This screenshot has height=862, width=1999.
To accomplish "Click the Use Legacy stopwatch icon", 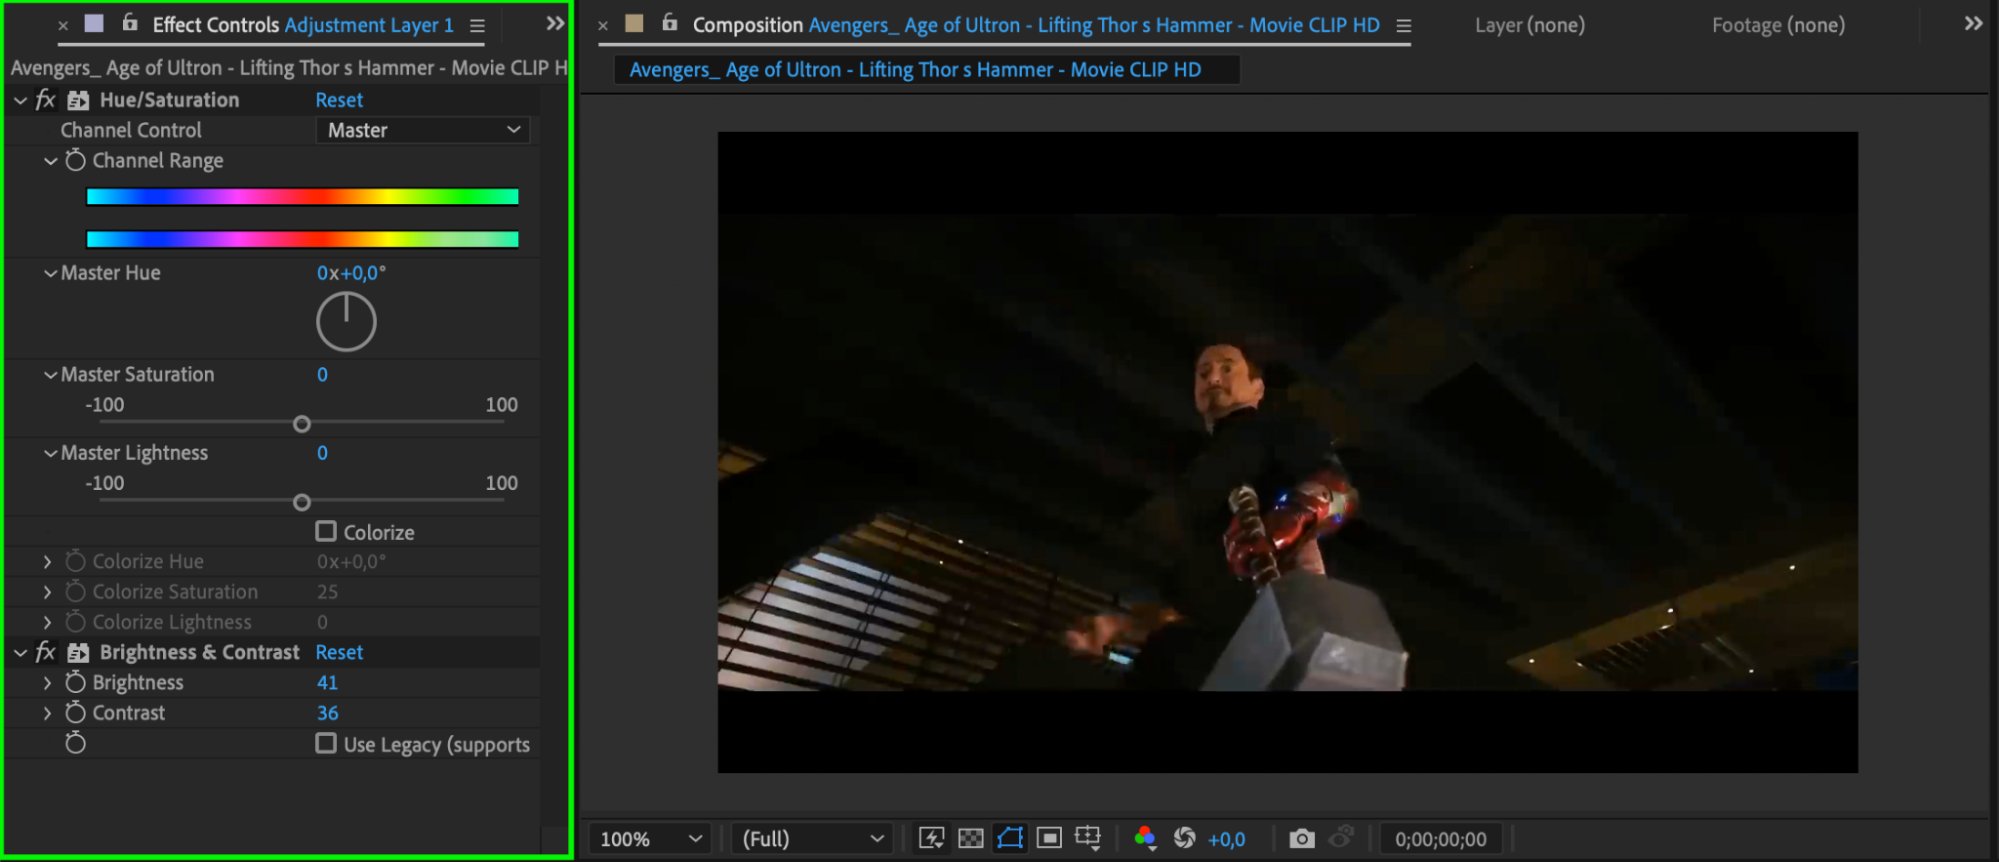I will pyautogui.click(x=75, y=743).
